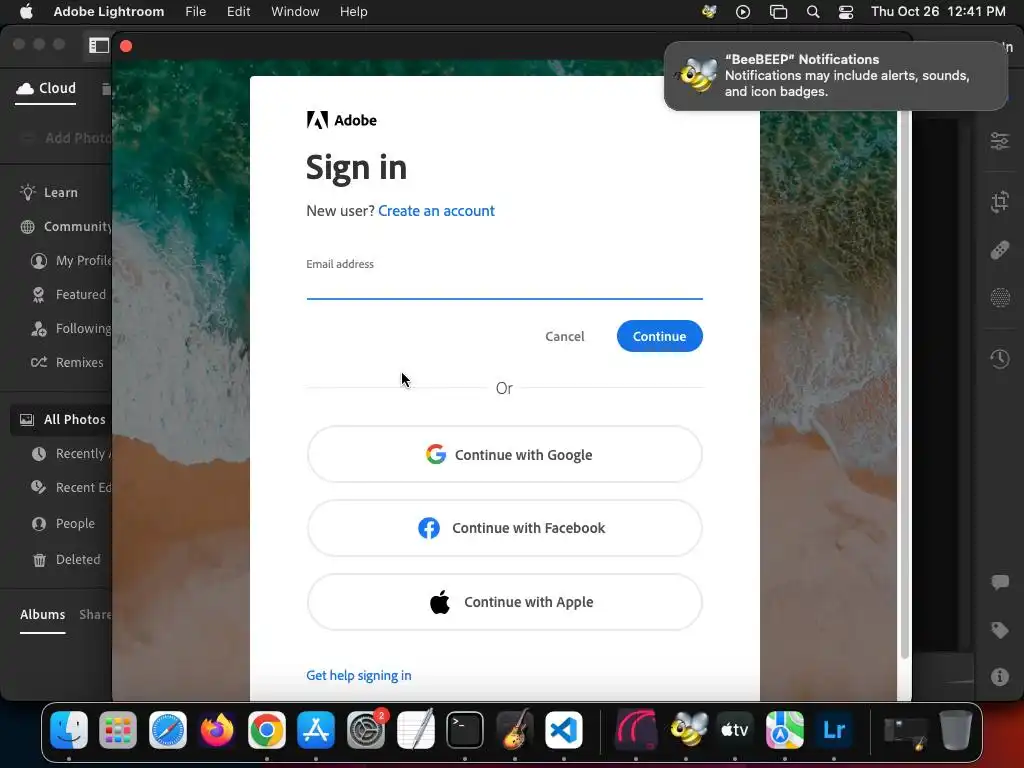The height and width of the screenshot is (768, 1024).
Task: Open Control Center in menu bar
Action: click(846, 12)
